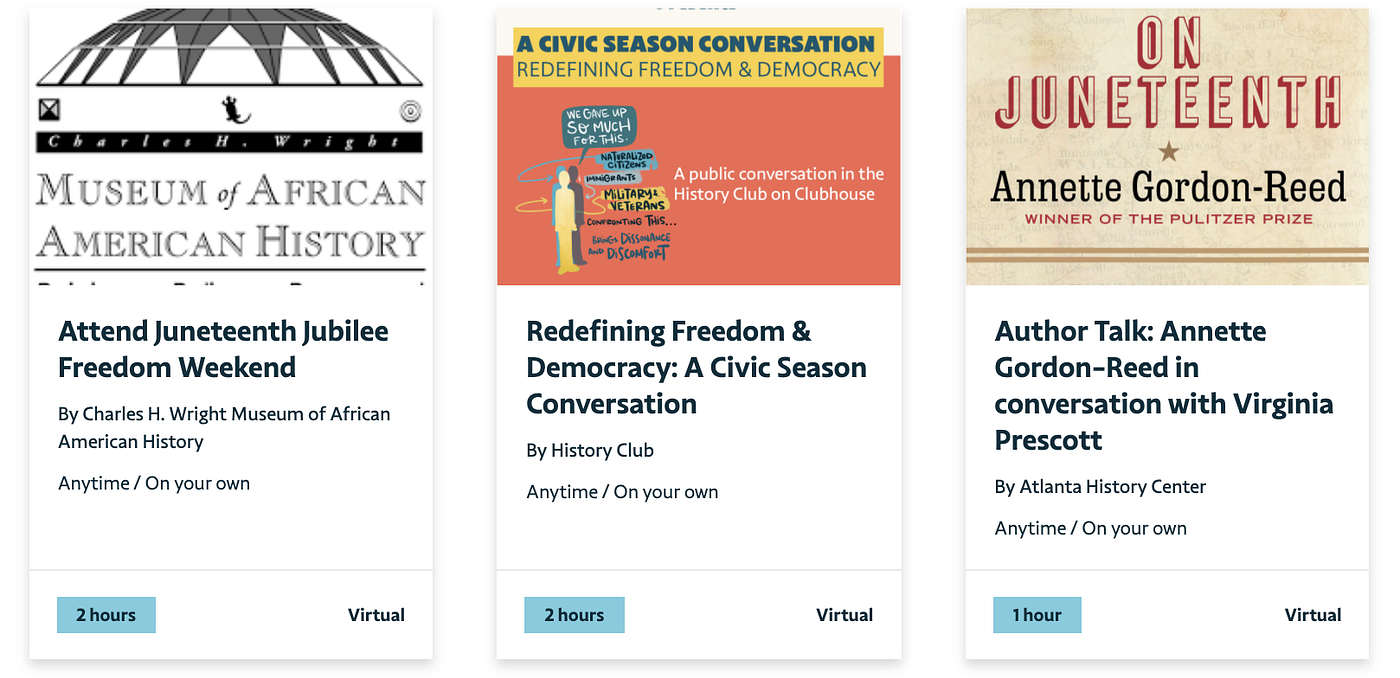Click Anytime / On your own under Atlanta History Center
The image size is (1400, 678).
pyautogui.click(x=1090, y=528)
